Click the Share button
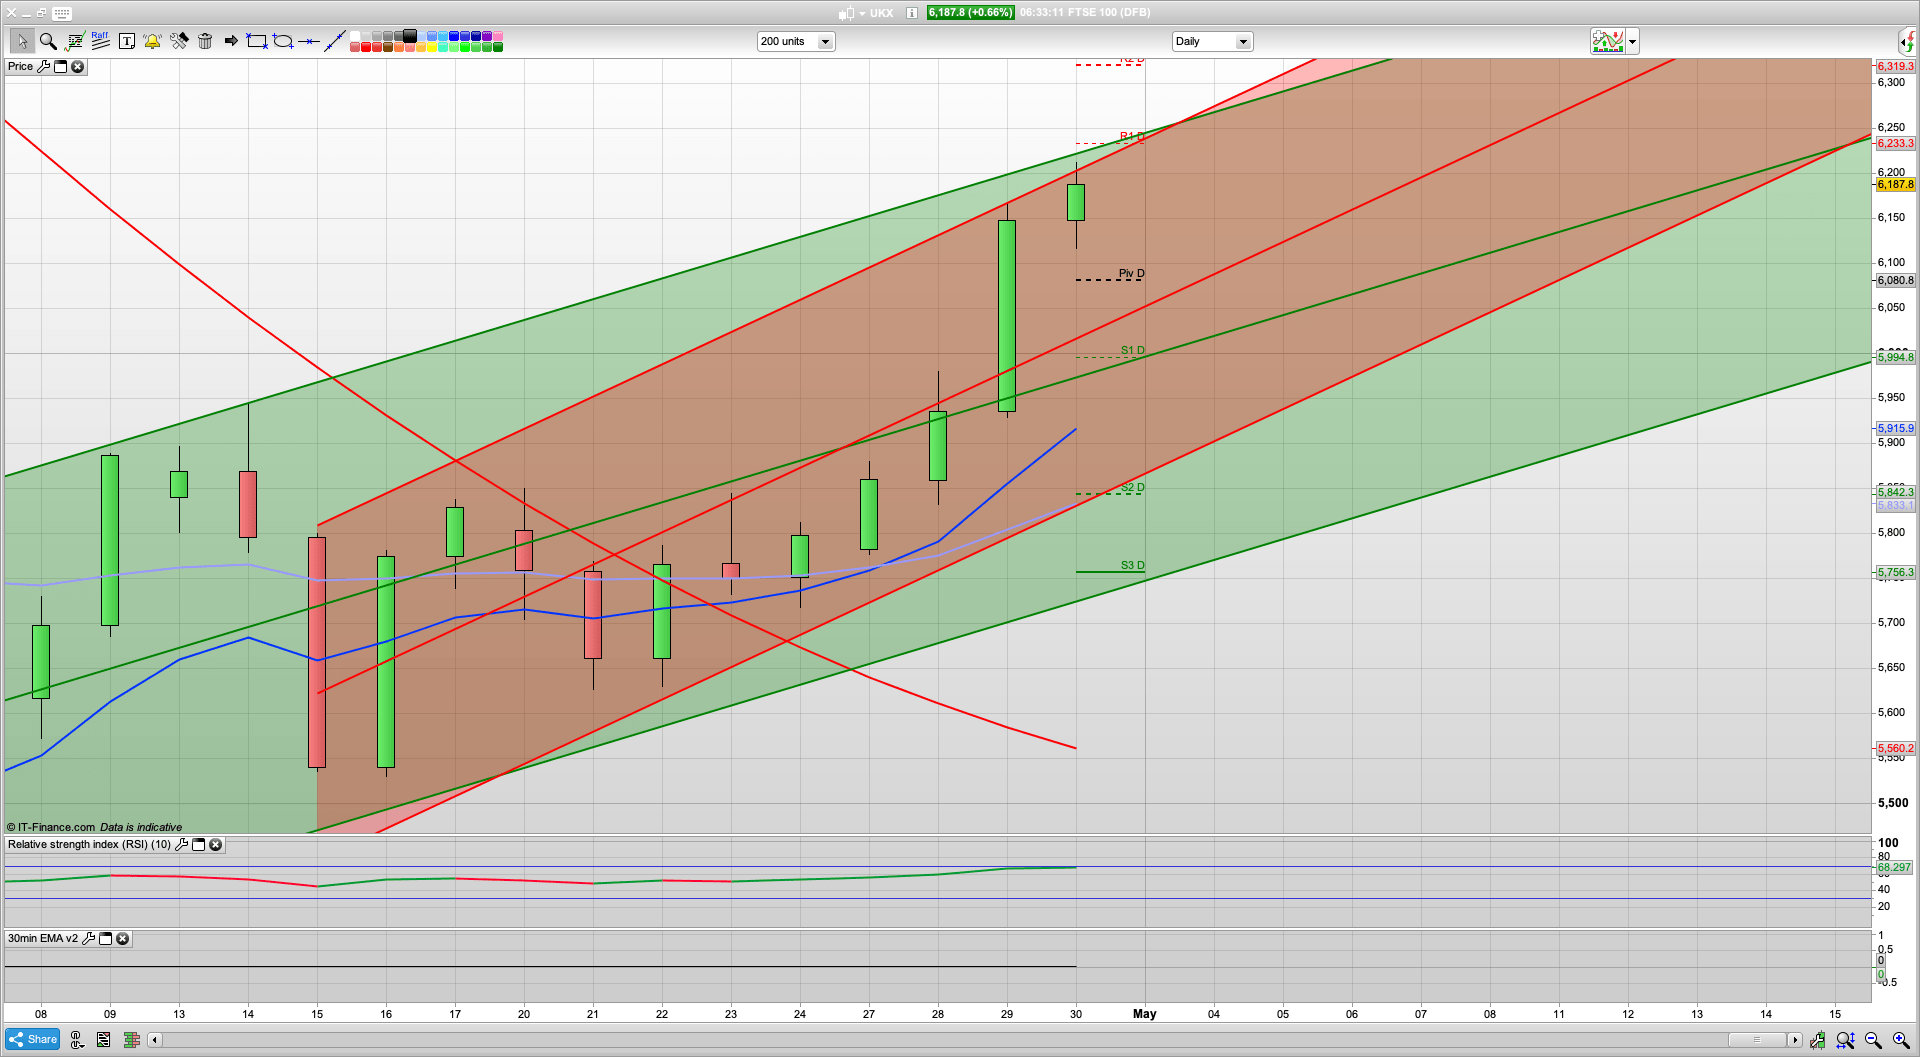The width and height of the screenshot is (1920, 1057). tap(32, 1040)
